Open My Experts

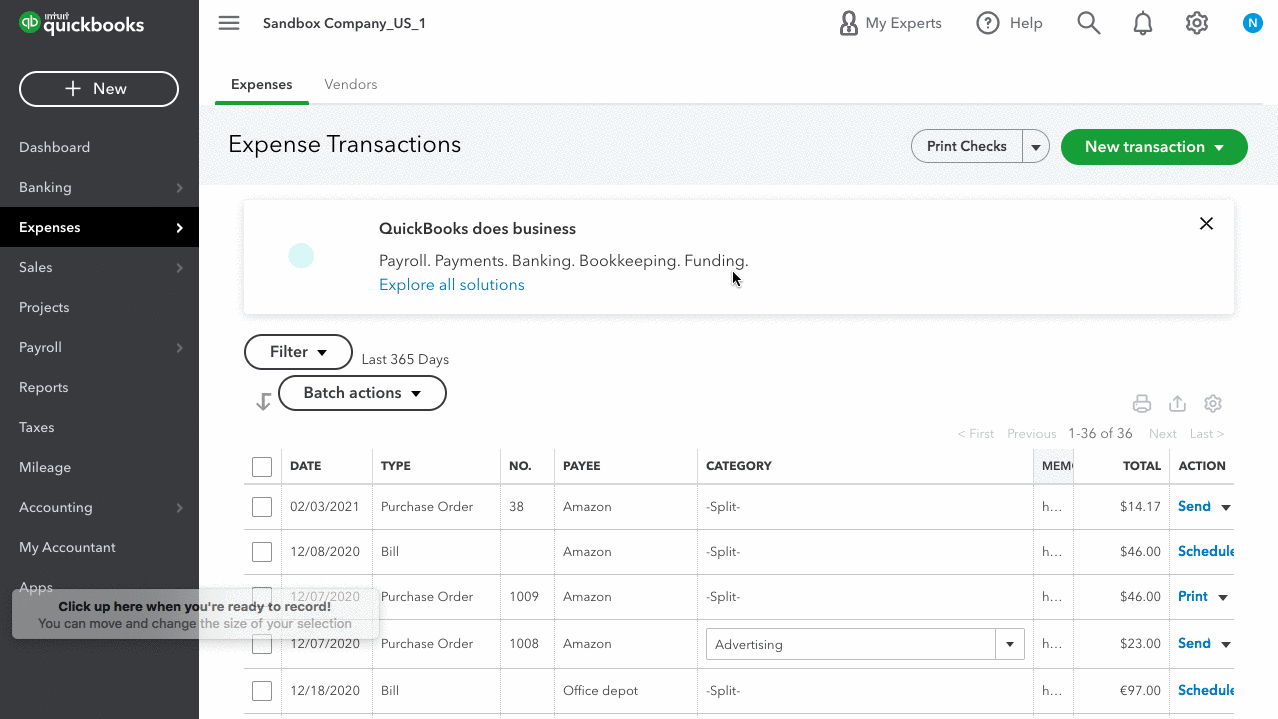890,23
